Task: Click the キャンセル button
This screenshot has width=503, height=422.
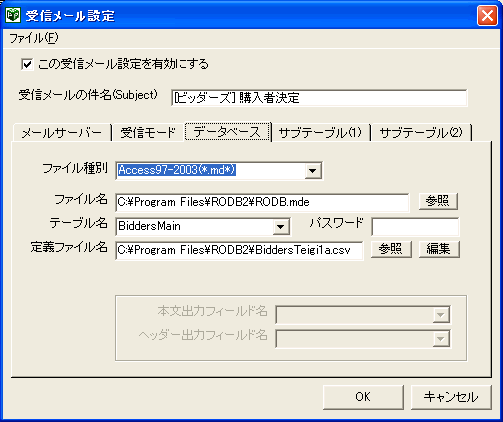Action: [451, 397]
